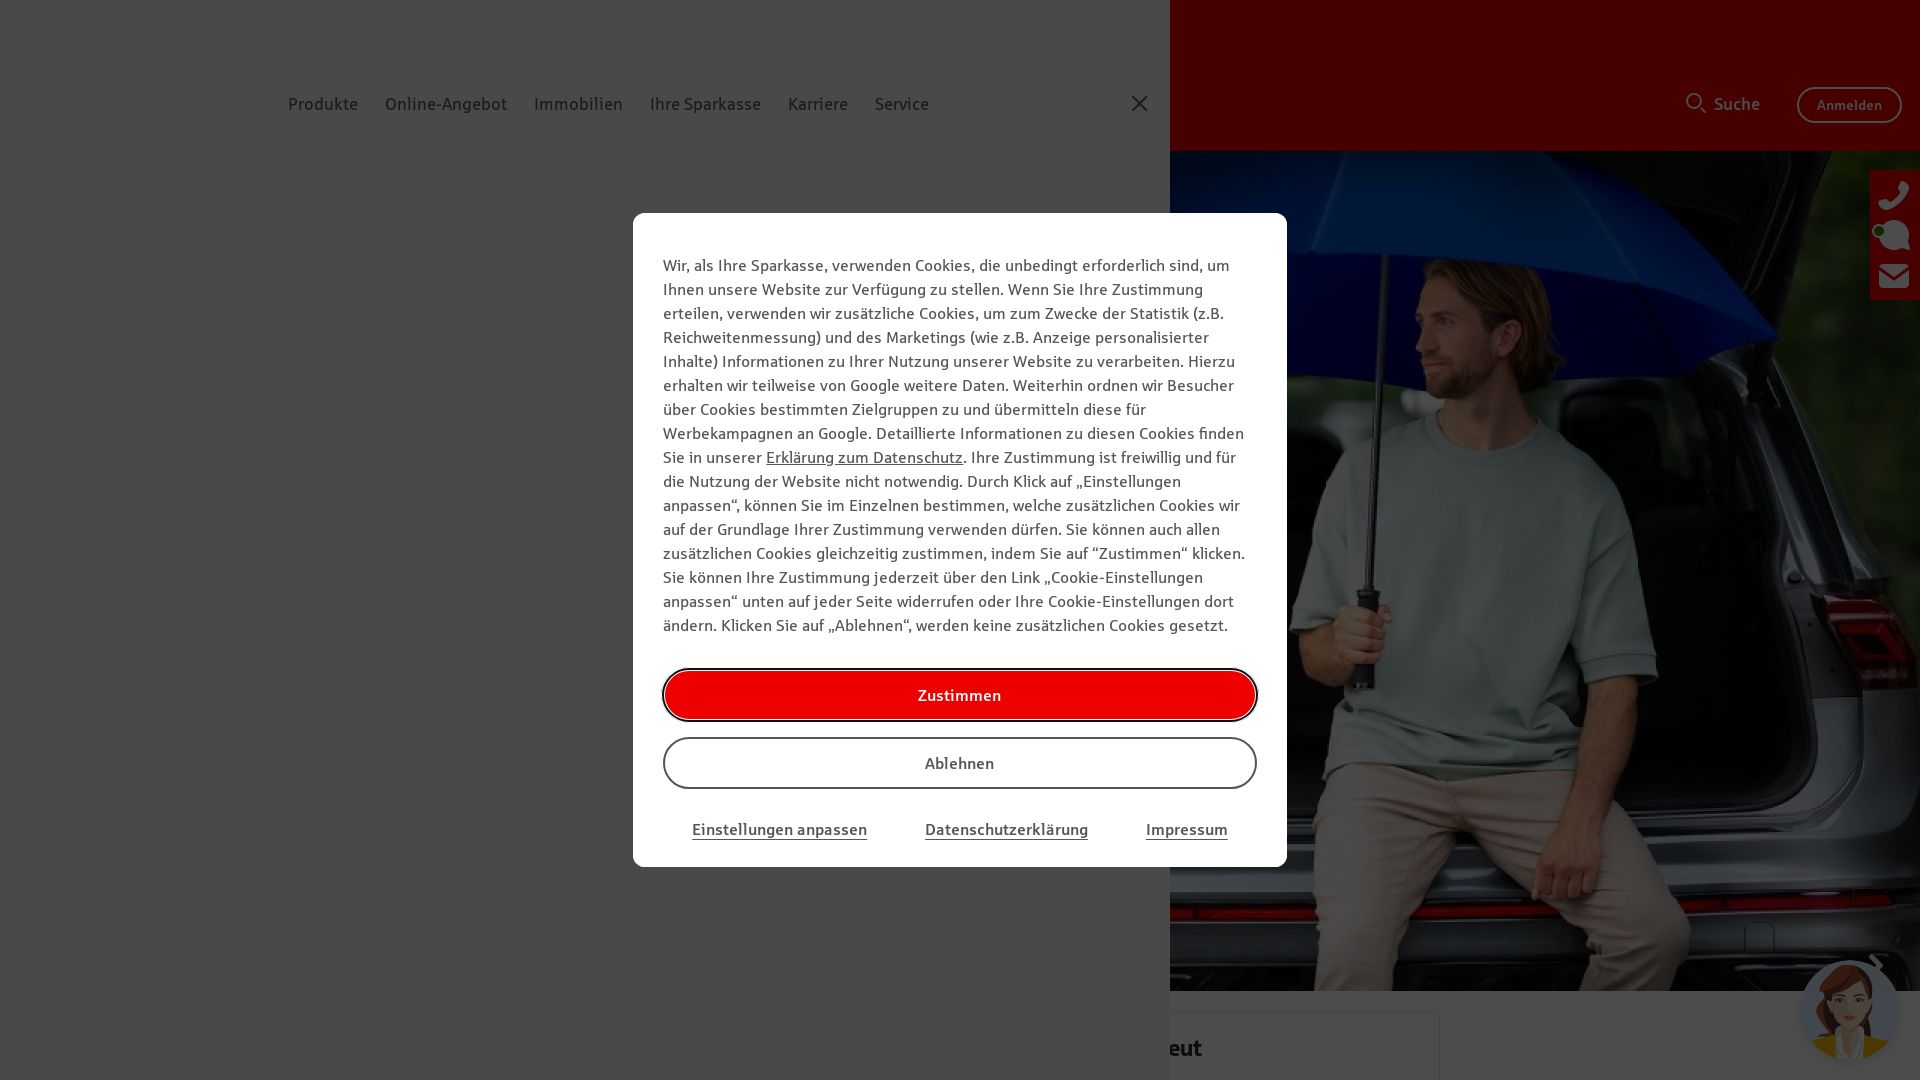1920x1080 pixels.
Task: Open the Impressum link
Action: click(1187, 829)
